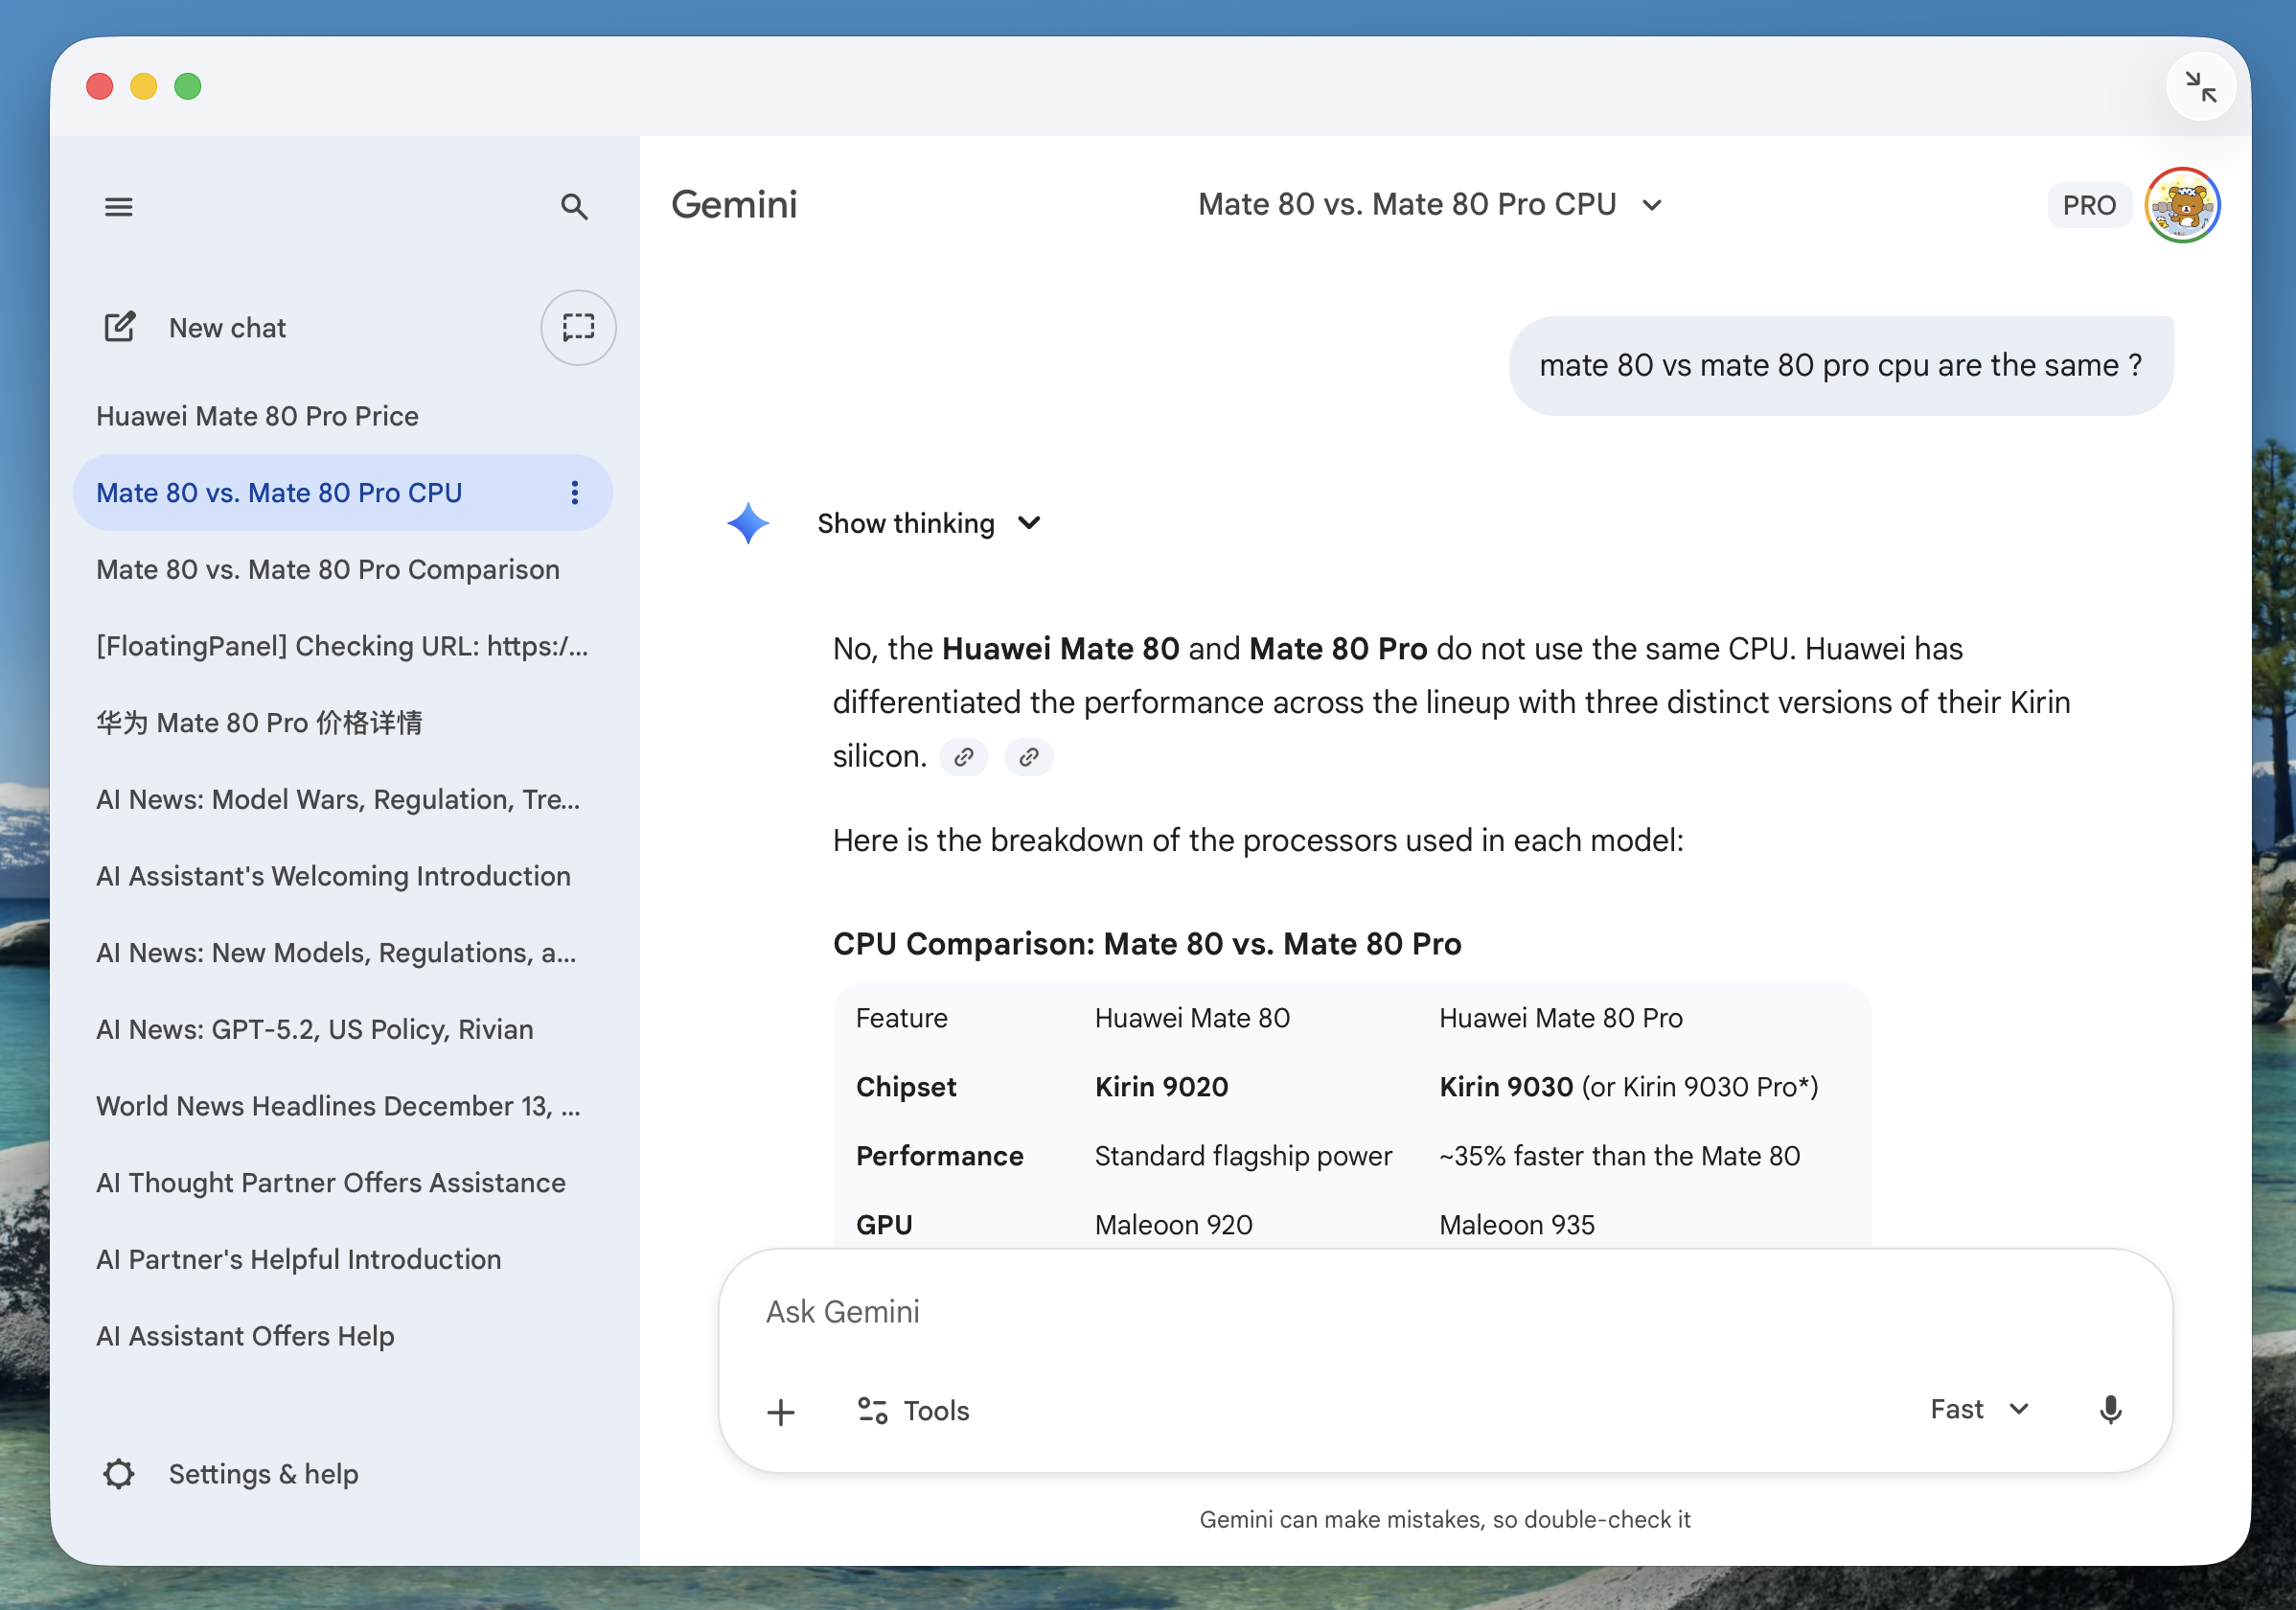Open options for Mate 80 vs. Mate 80 Pro CPU chat
This screenshot has width=2296, height=1610.
click(x=575, y=492)
